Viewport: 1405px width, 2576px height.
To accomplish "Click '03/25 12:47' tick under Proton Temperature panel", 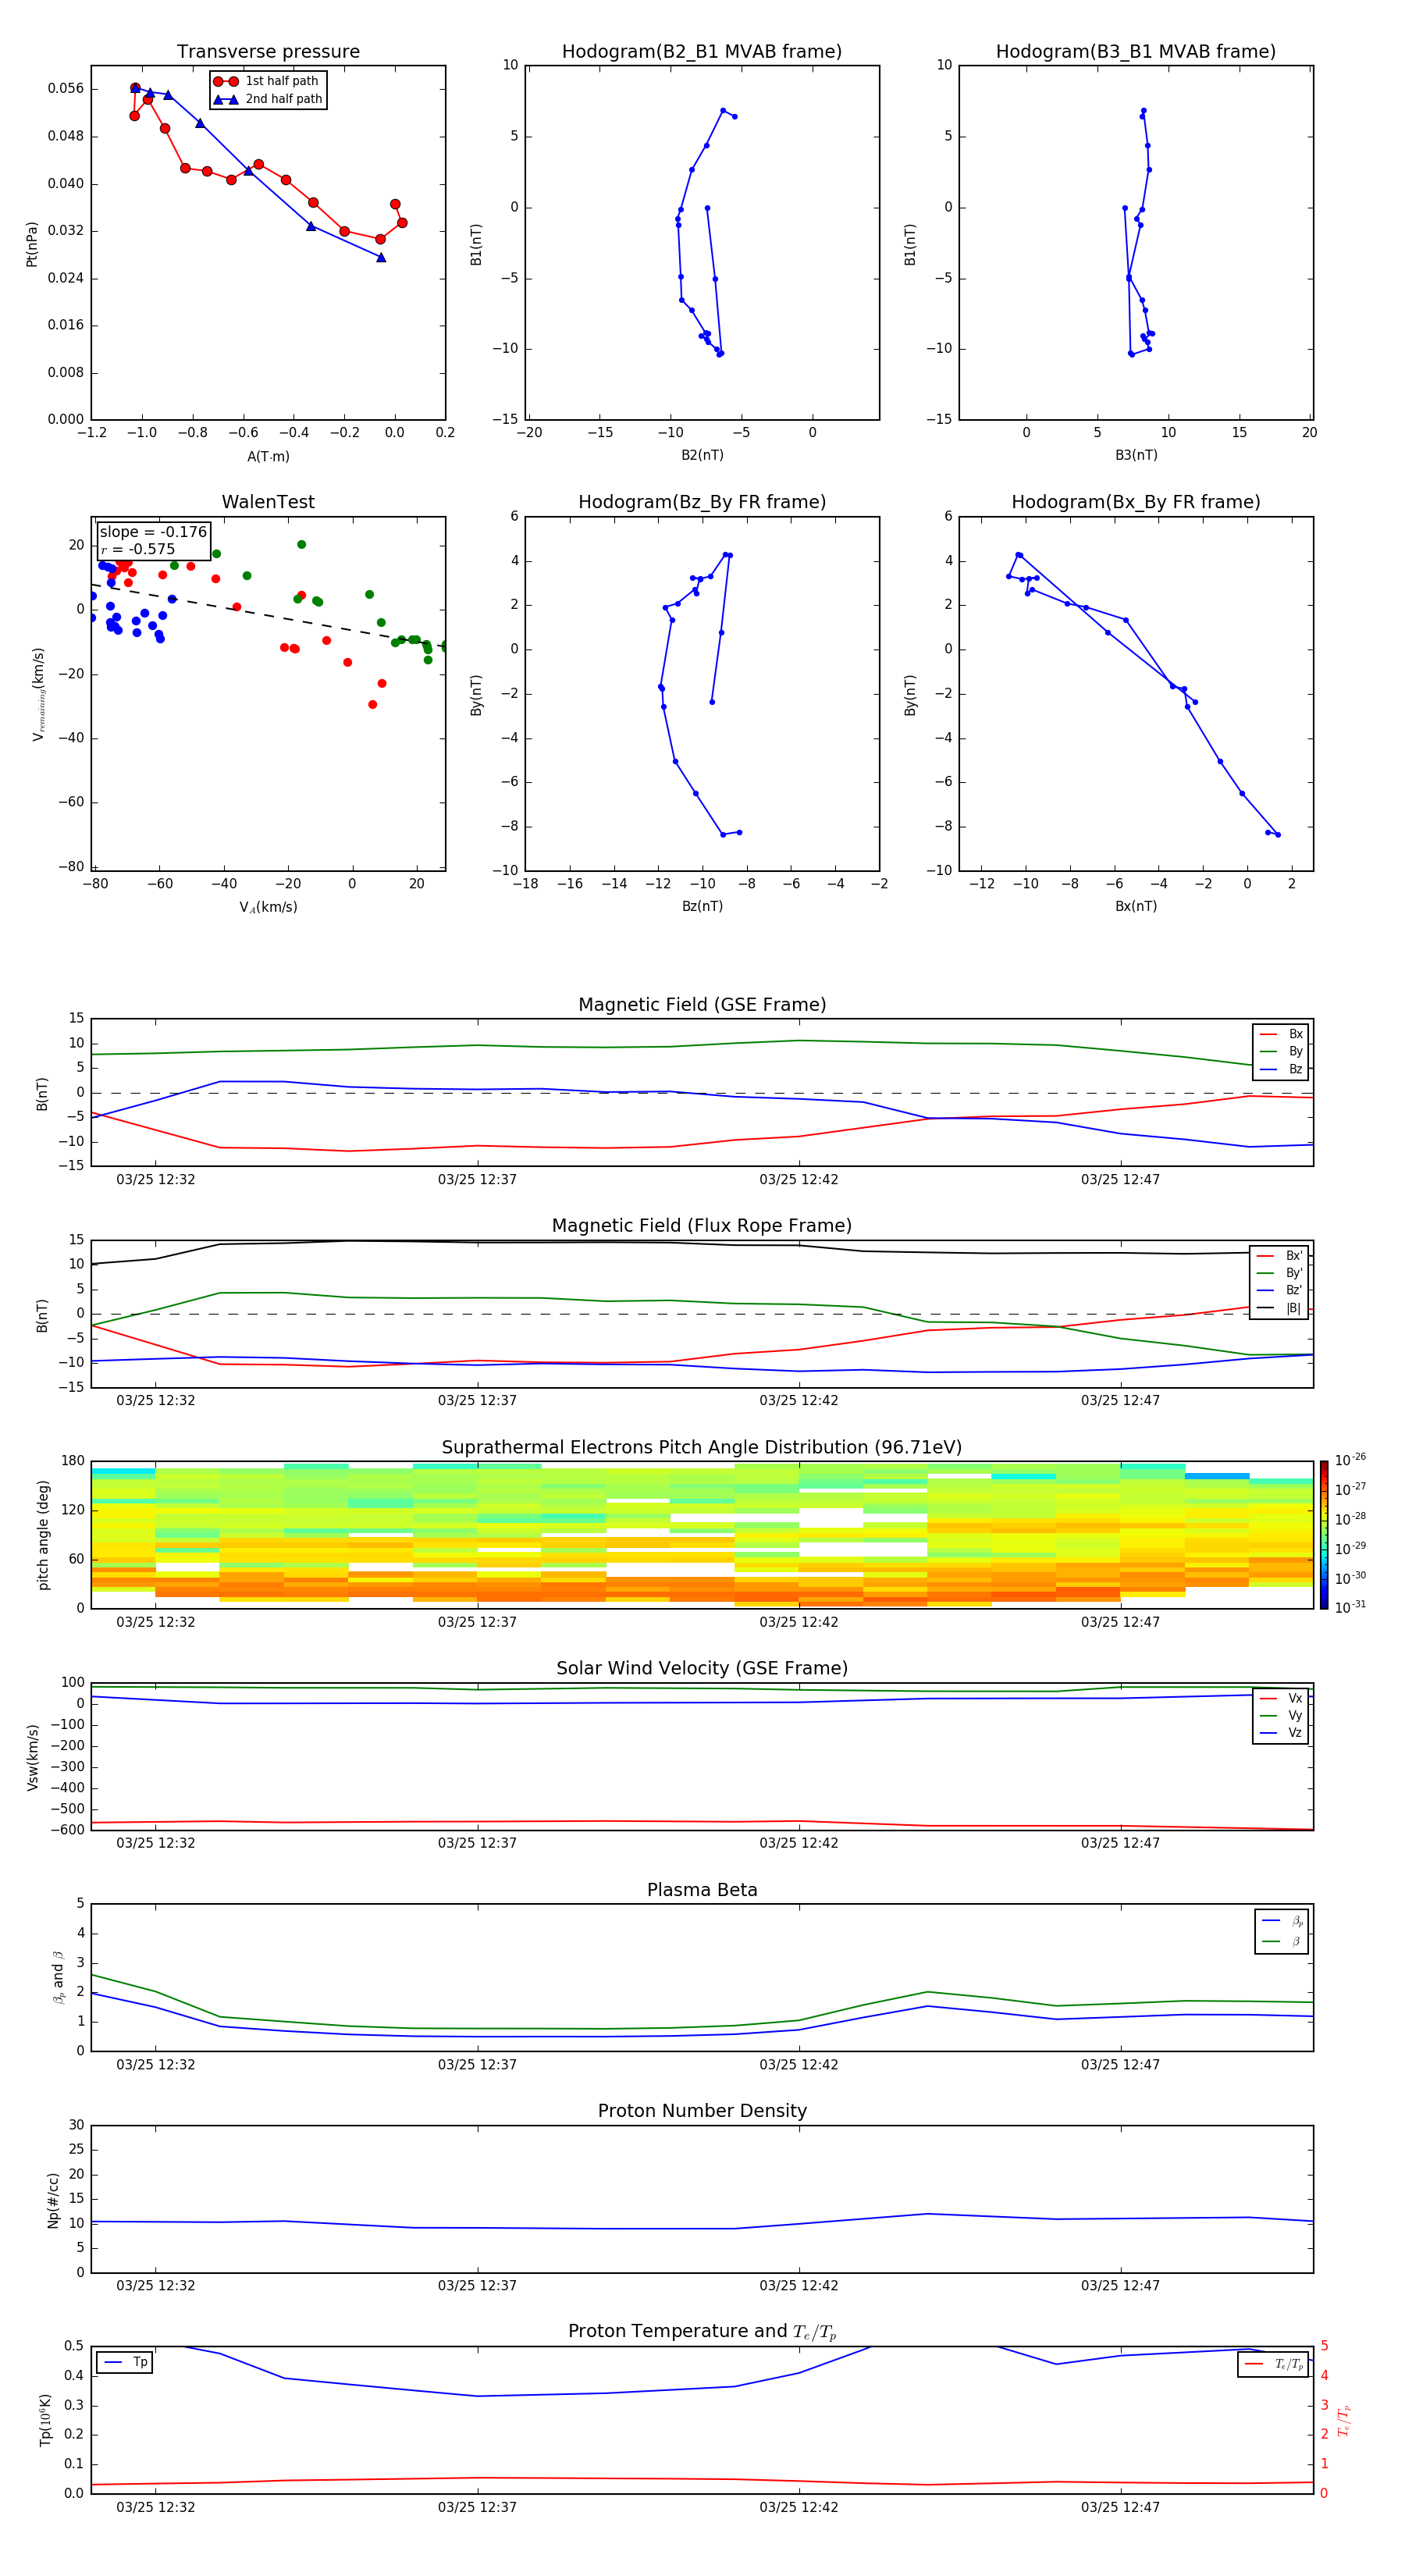I will tap(1120, 2507).
